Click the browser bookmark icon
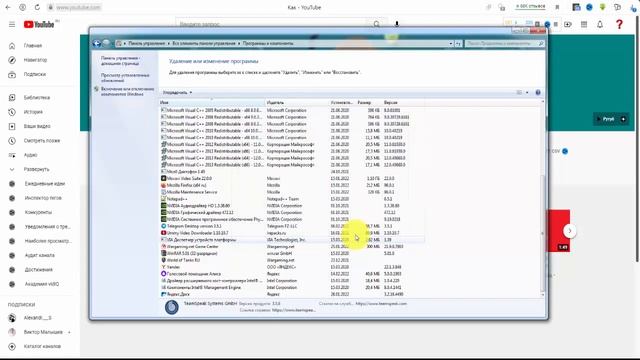 coord(557,7)
